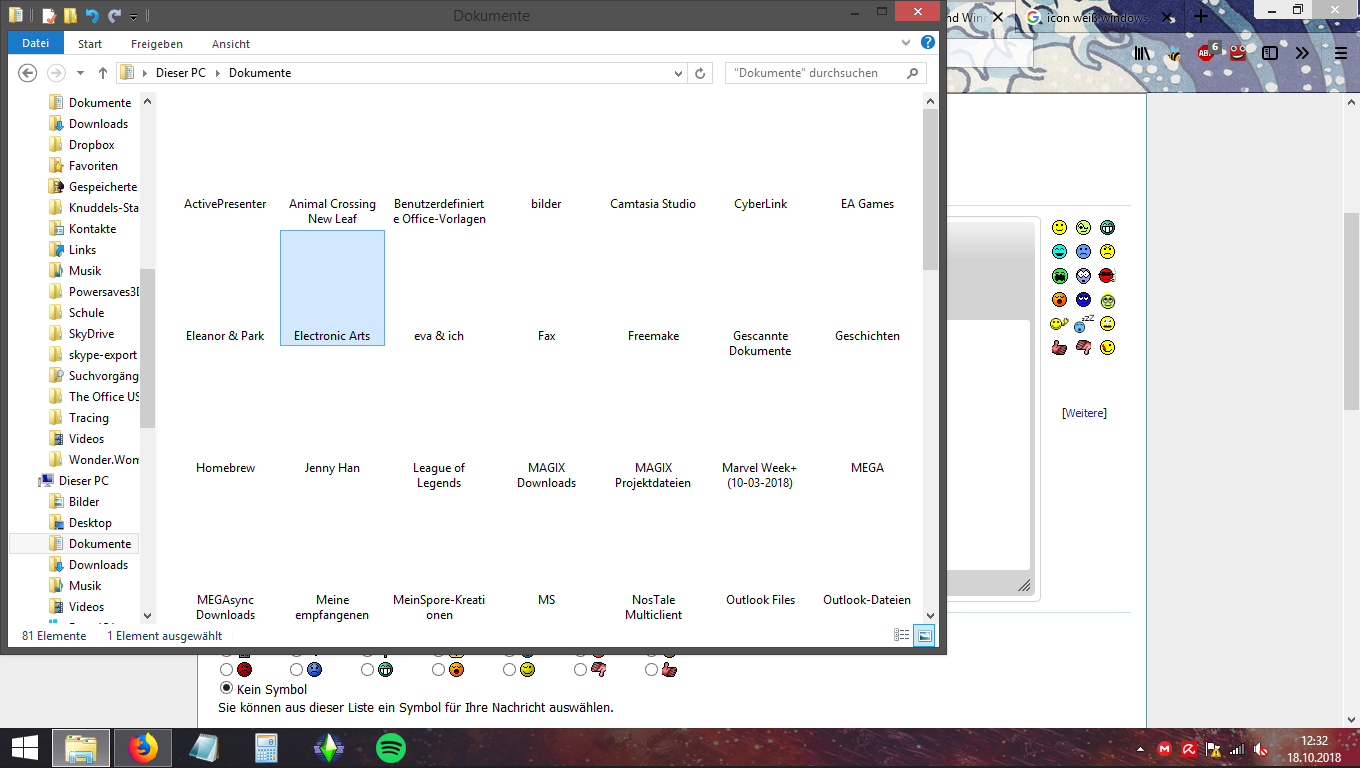Click Dieser PC in the address breadcrumb
The height and width of the screenshot is (768, 1360).
click(181, 73)
